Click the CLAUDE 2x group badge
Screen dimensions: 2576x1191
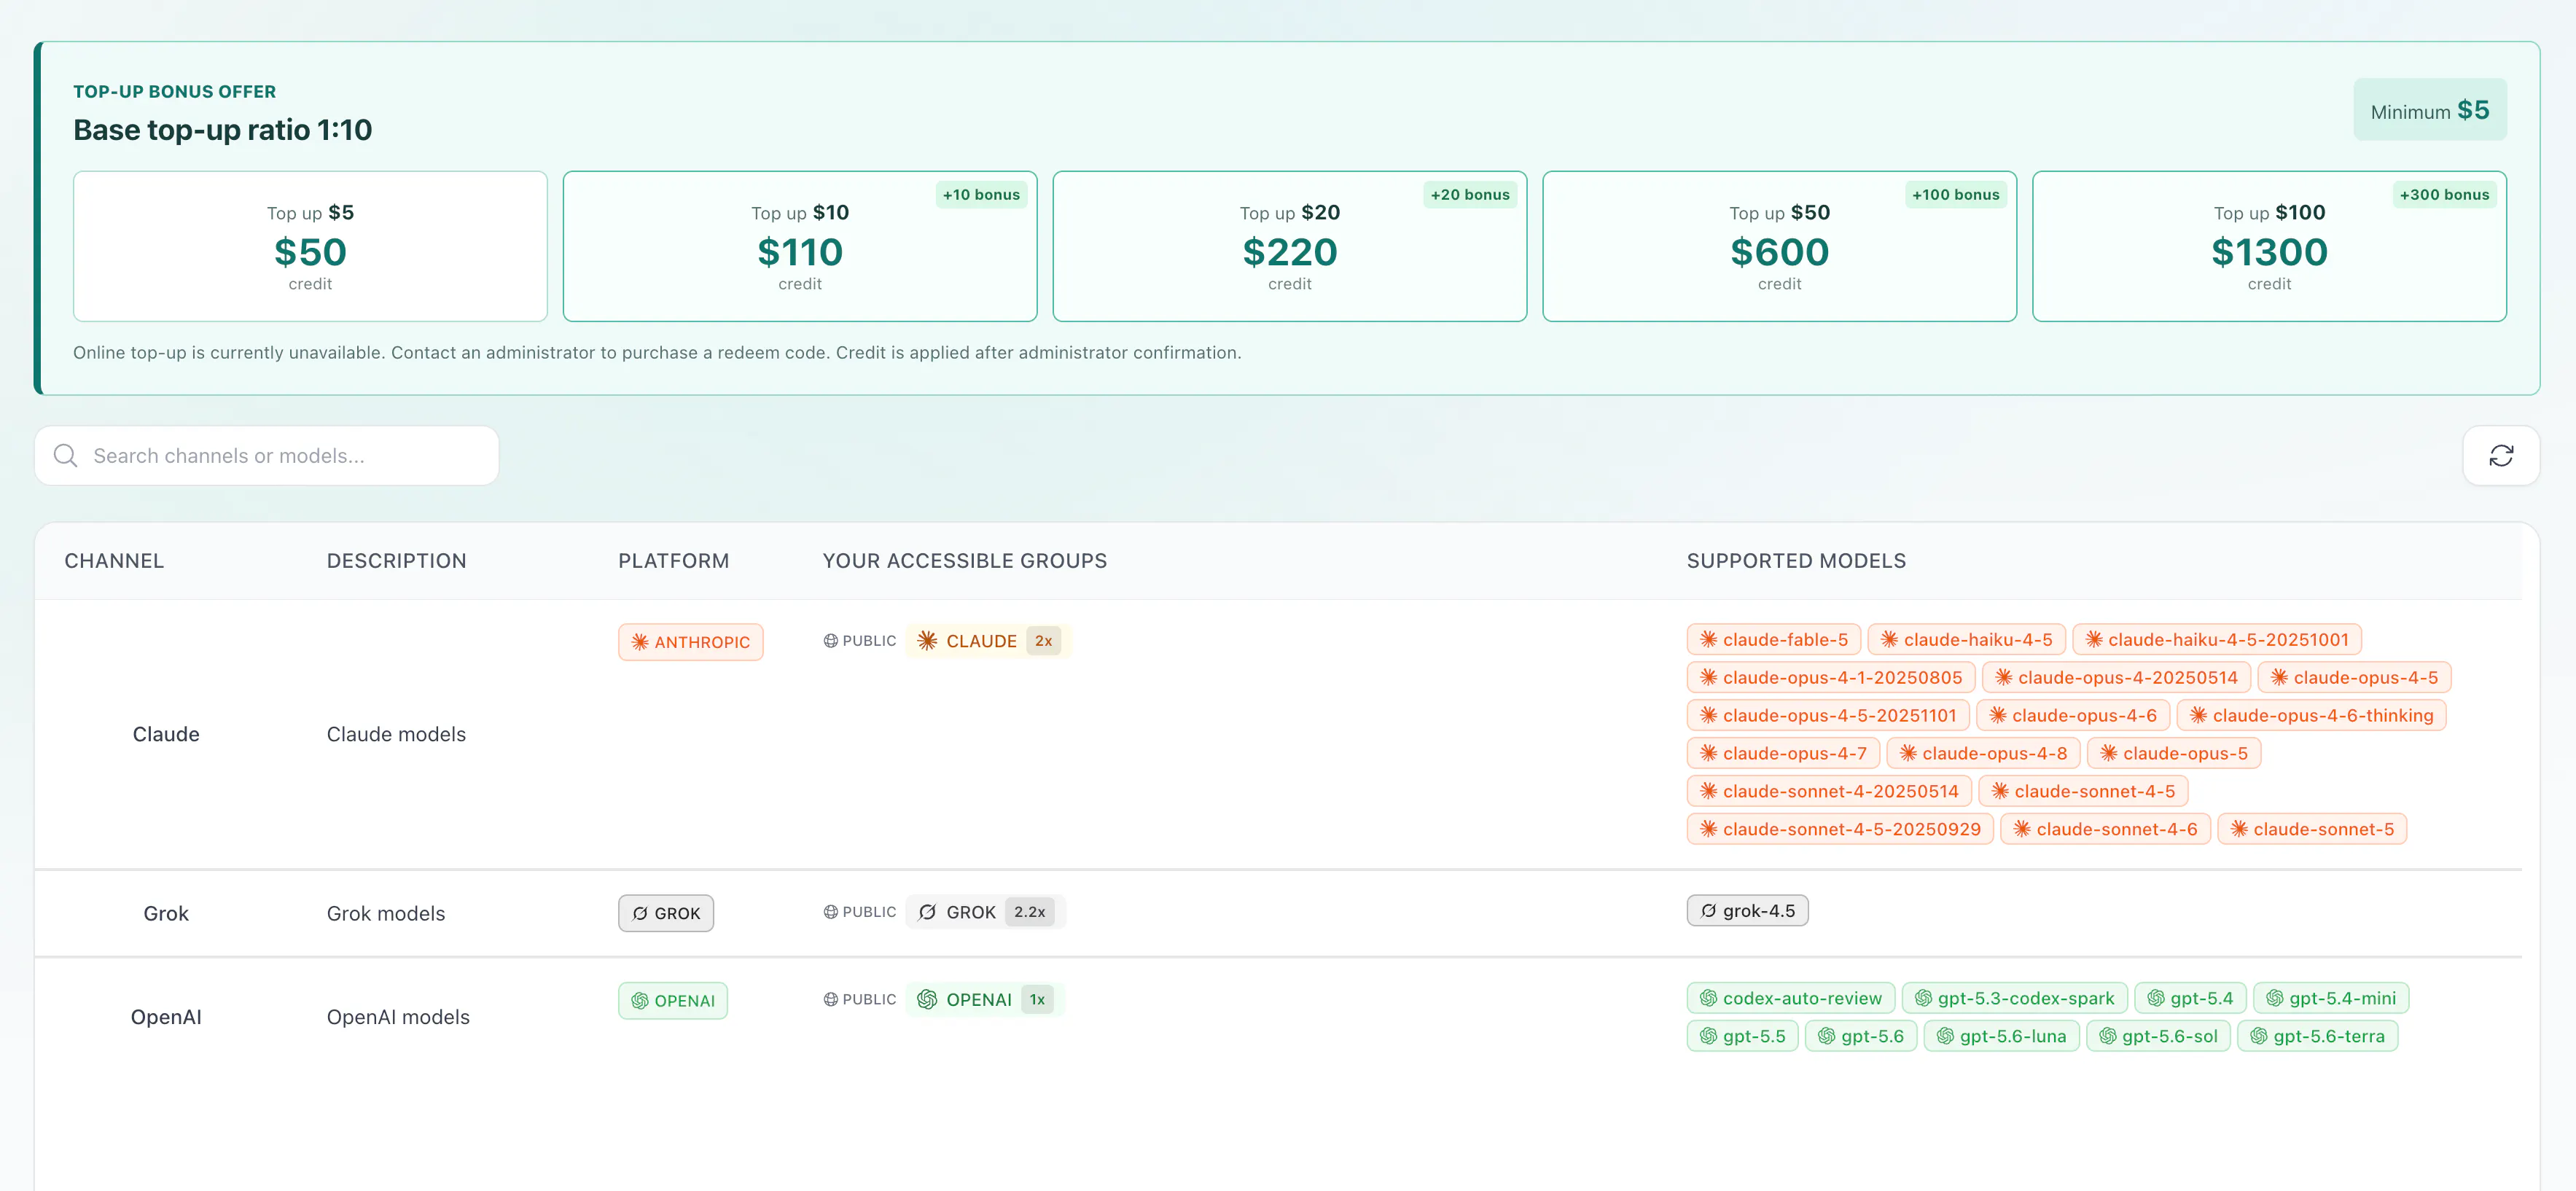(988, 641)
